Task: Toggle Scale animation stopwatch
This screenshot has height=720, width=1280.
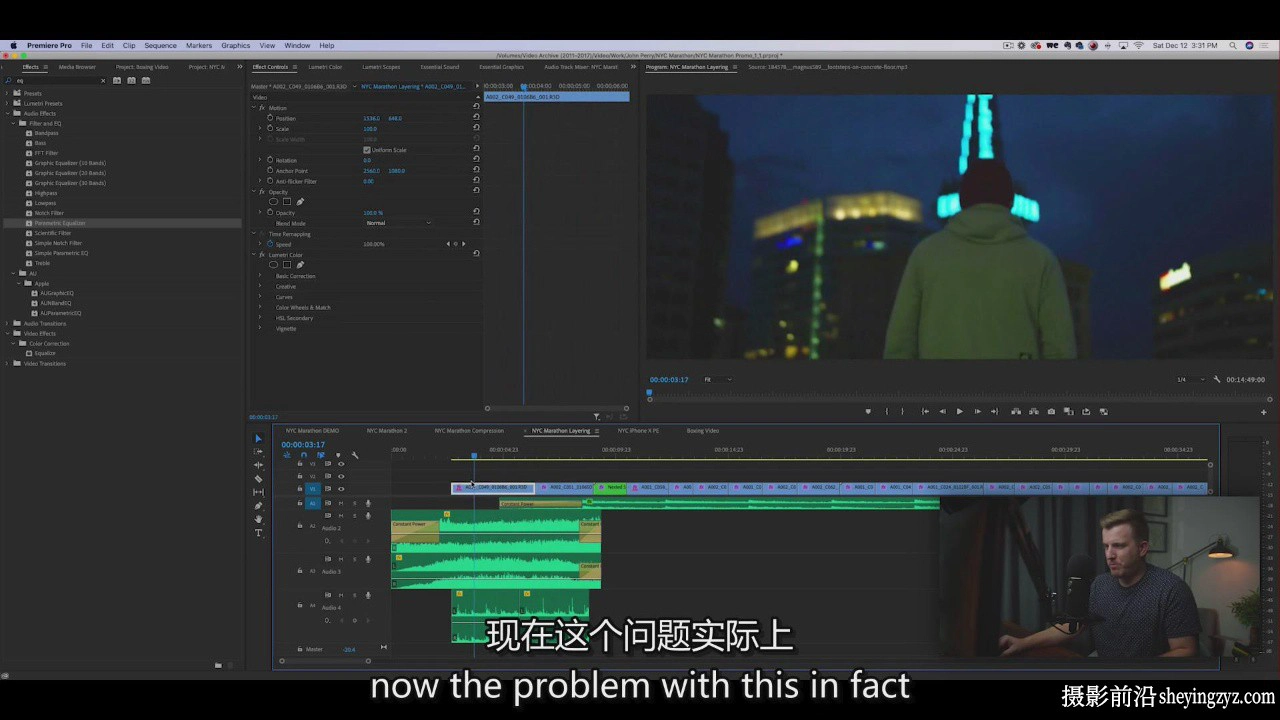Action: coord(270,129)
